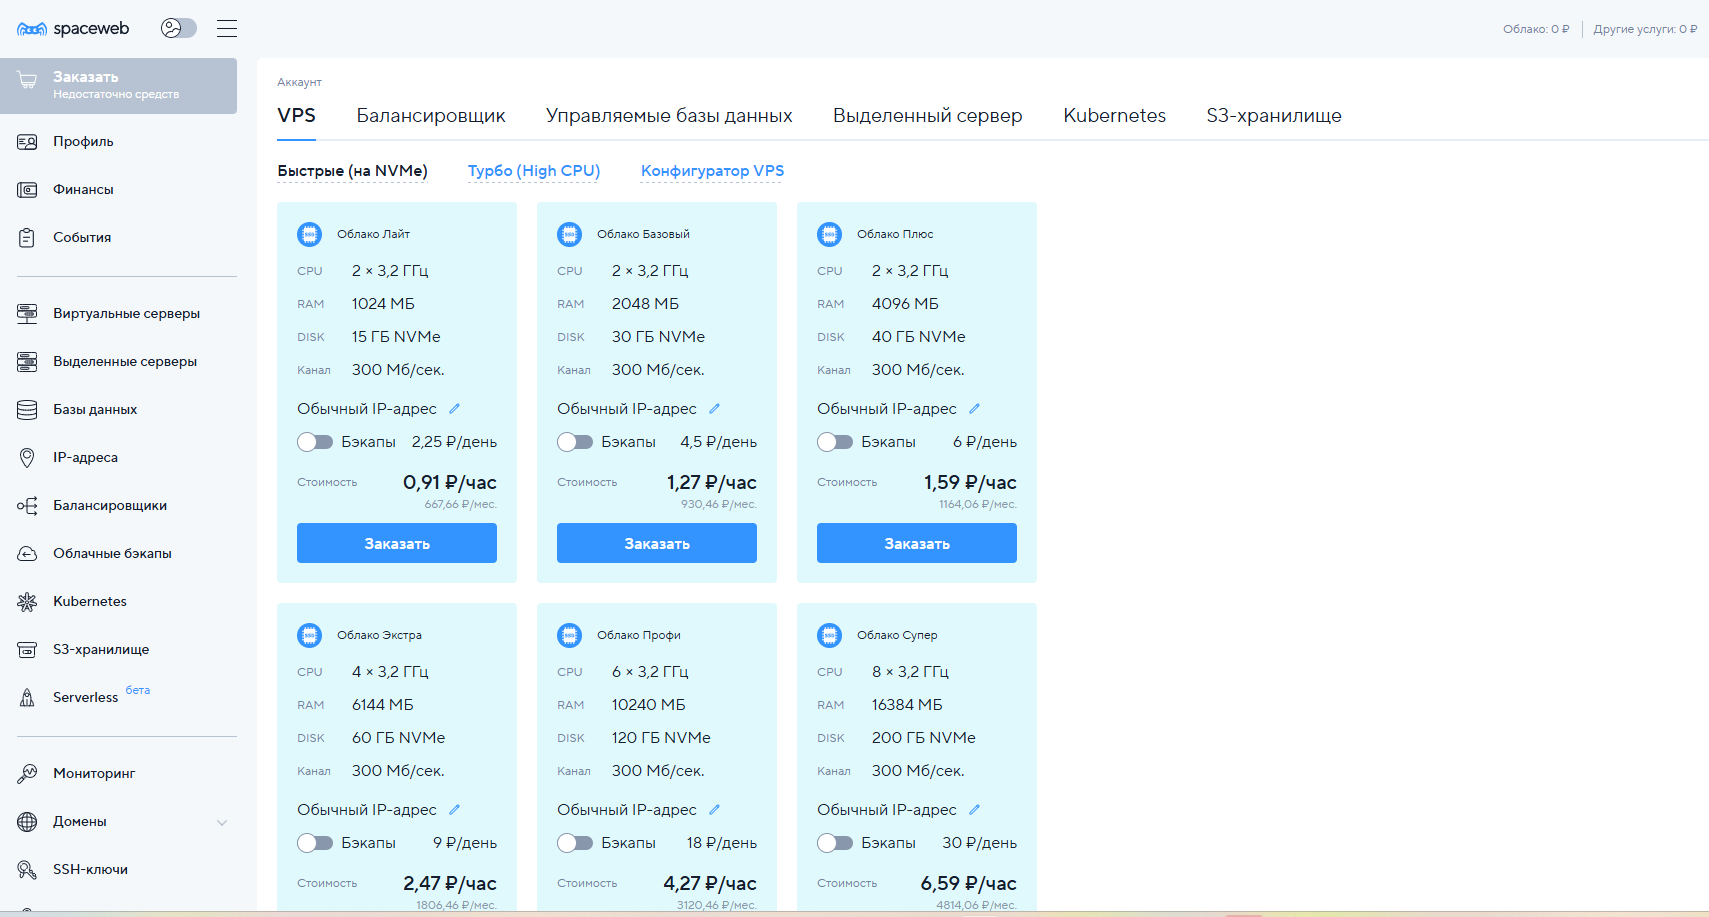
Task: Click Другие услуги: 0 ₽ balance
Action: 1645,29
